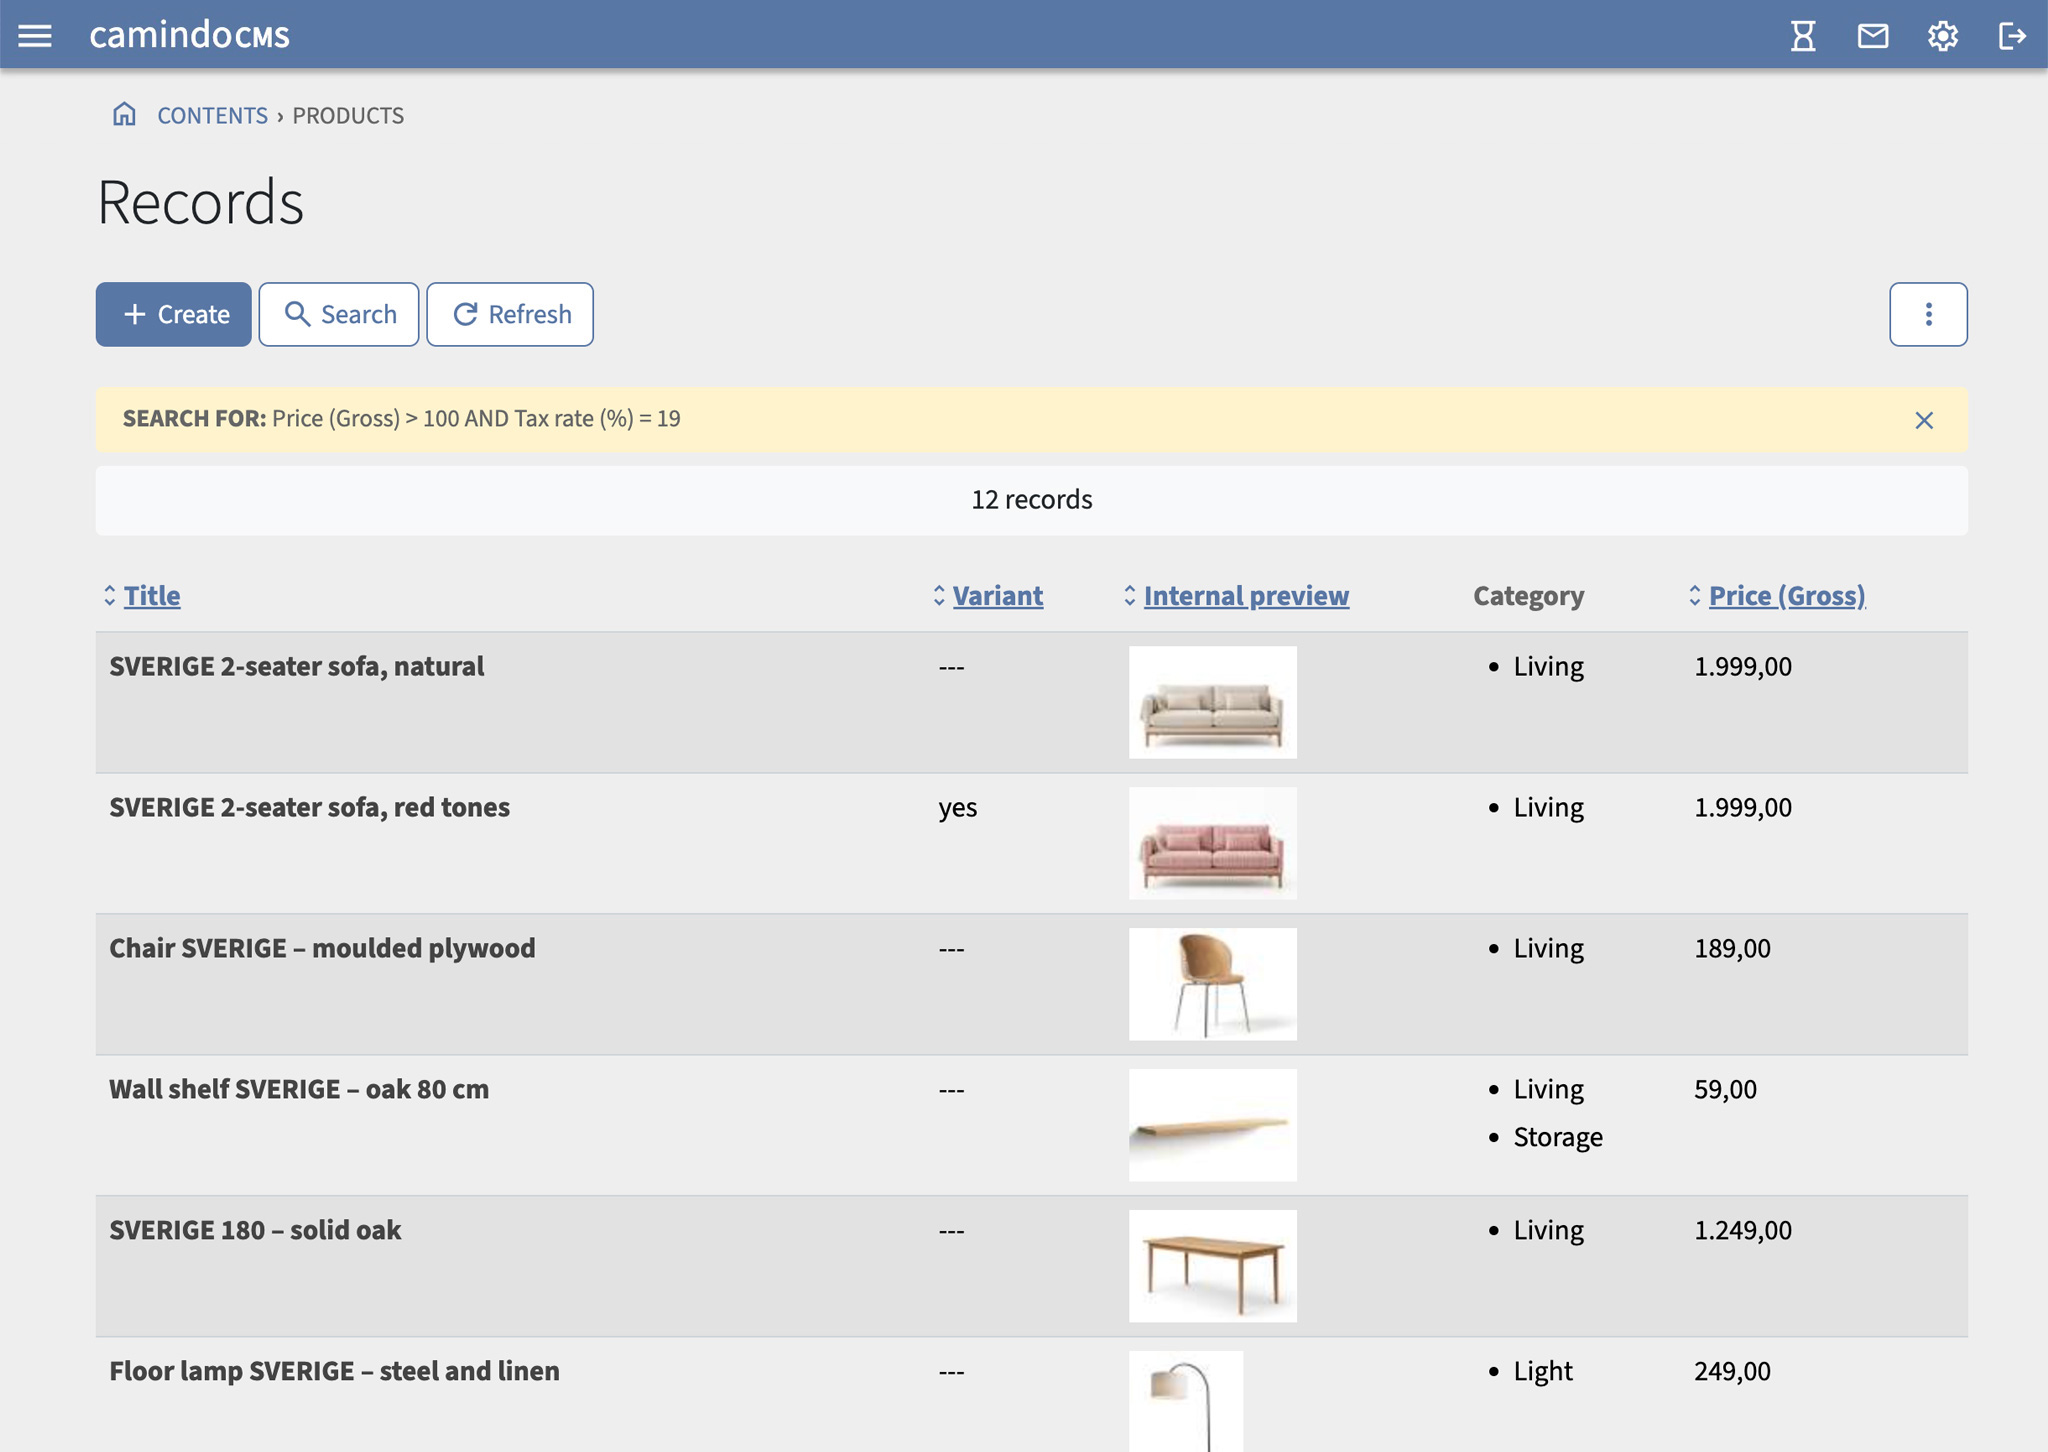
Task: Select 'SVERIGE 2-seater sofa, red tones' title
Action: 310,808
